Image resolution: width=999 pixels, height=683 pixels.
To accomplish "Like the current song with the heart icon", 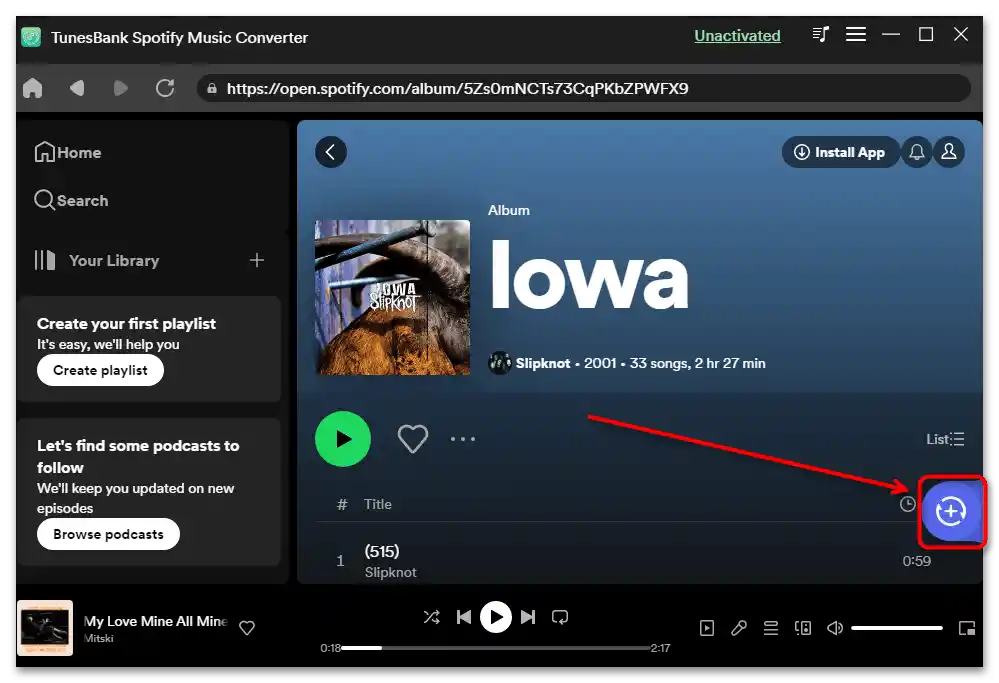I will pyautogui.click(x=247, y=628).
